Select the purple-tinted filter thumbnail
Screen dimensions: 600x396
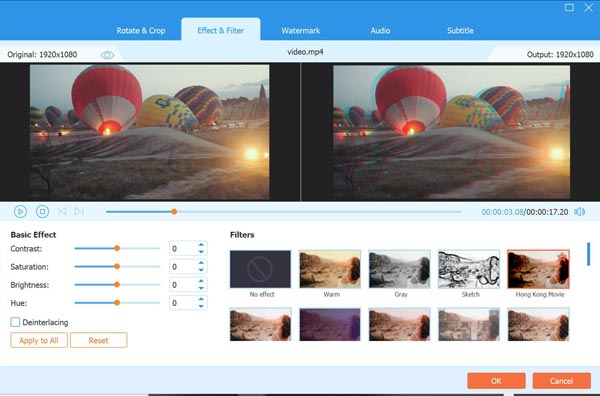[x=330, y=324]
